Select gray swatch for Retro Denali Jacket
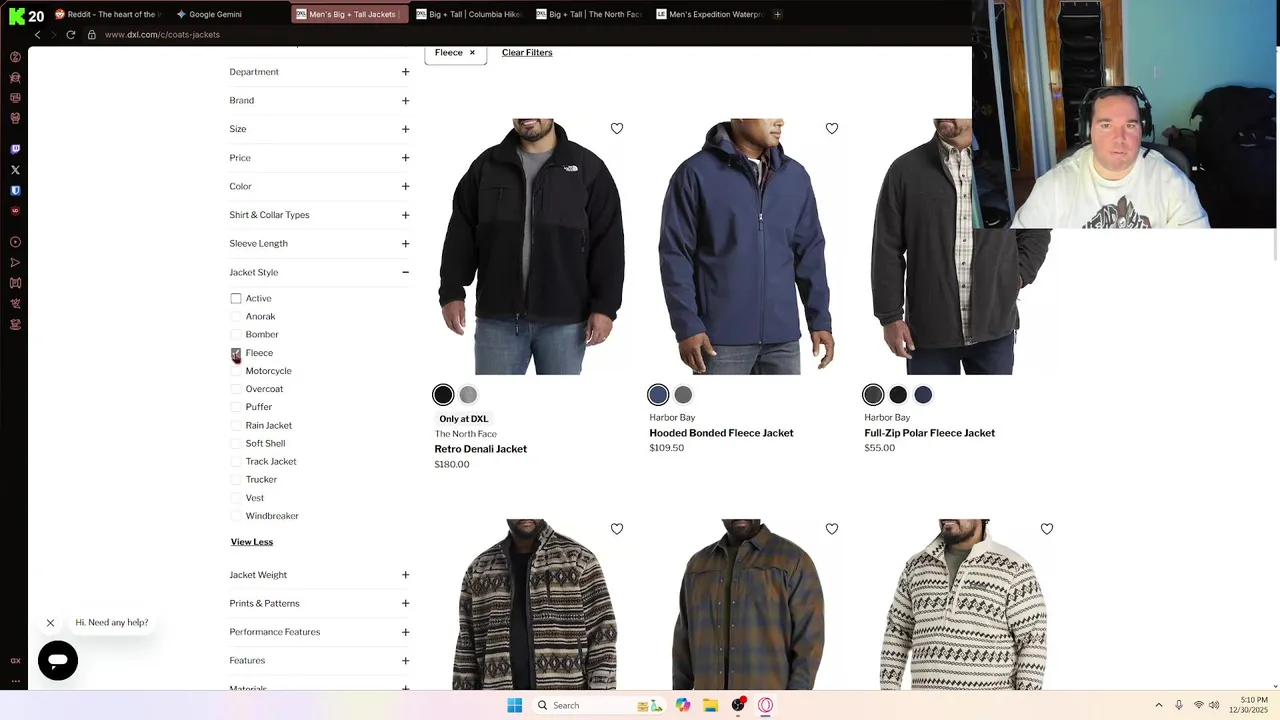Screen dimensions: 1280x720 coord(468,394)
